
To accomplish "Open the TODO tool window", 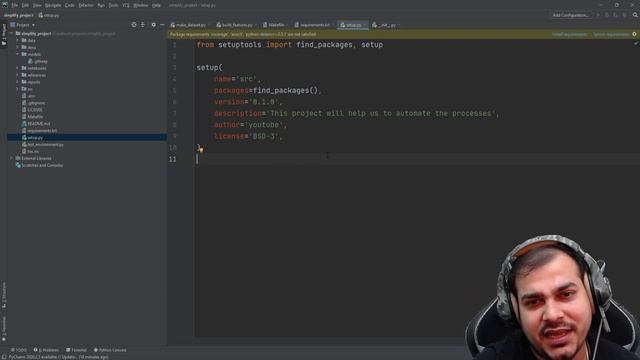I will point(18,350).
